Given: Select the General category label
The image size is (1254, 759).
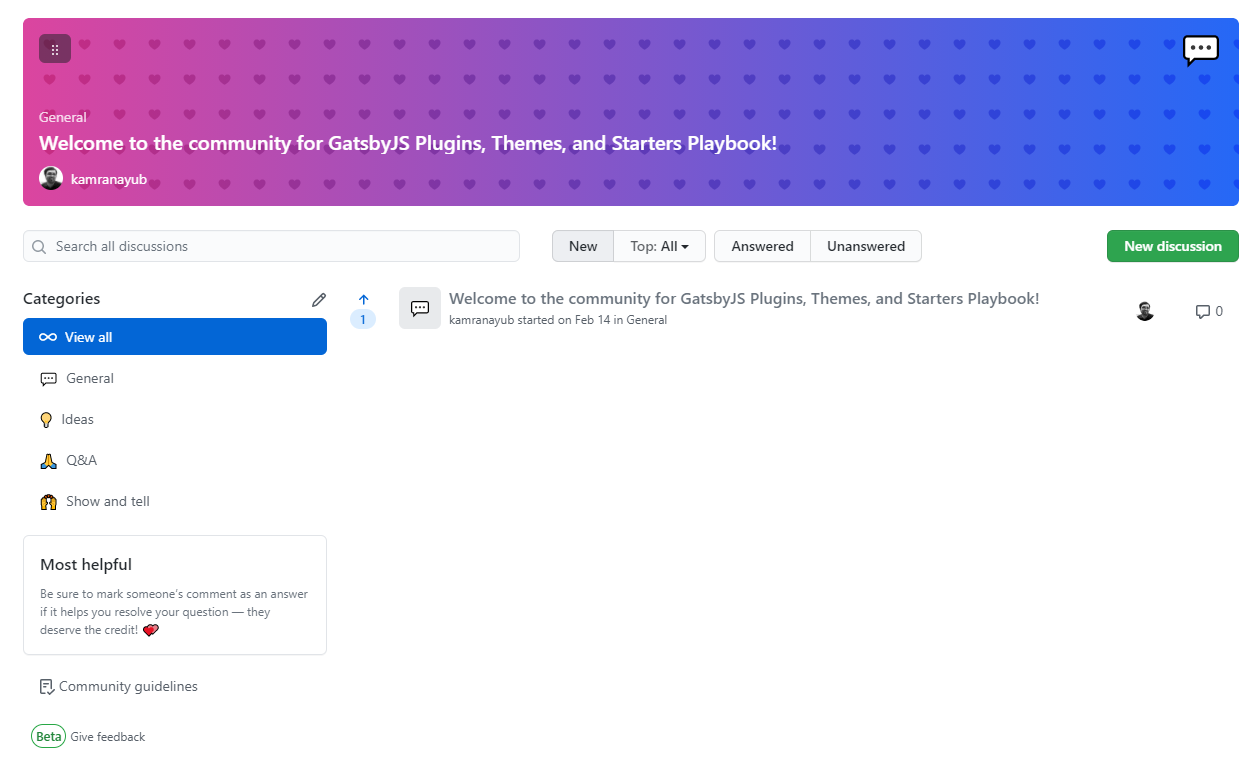Looking at the screenshot, I should (90, 379).
